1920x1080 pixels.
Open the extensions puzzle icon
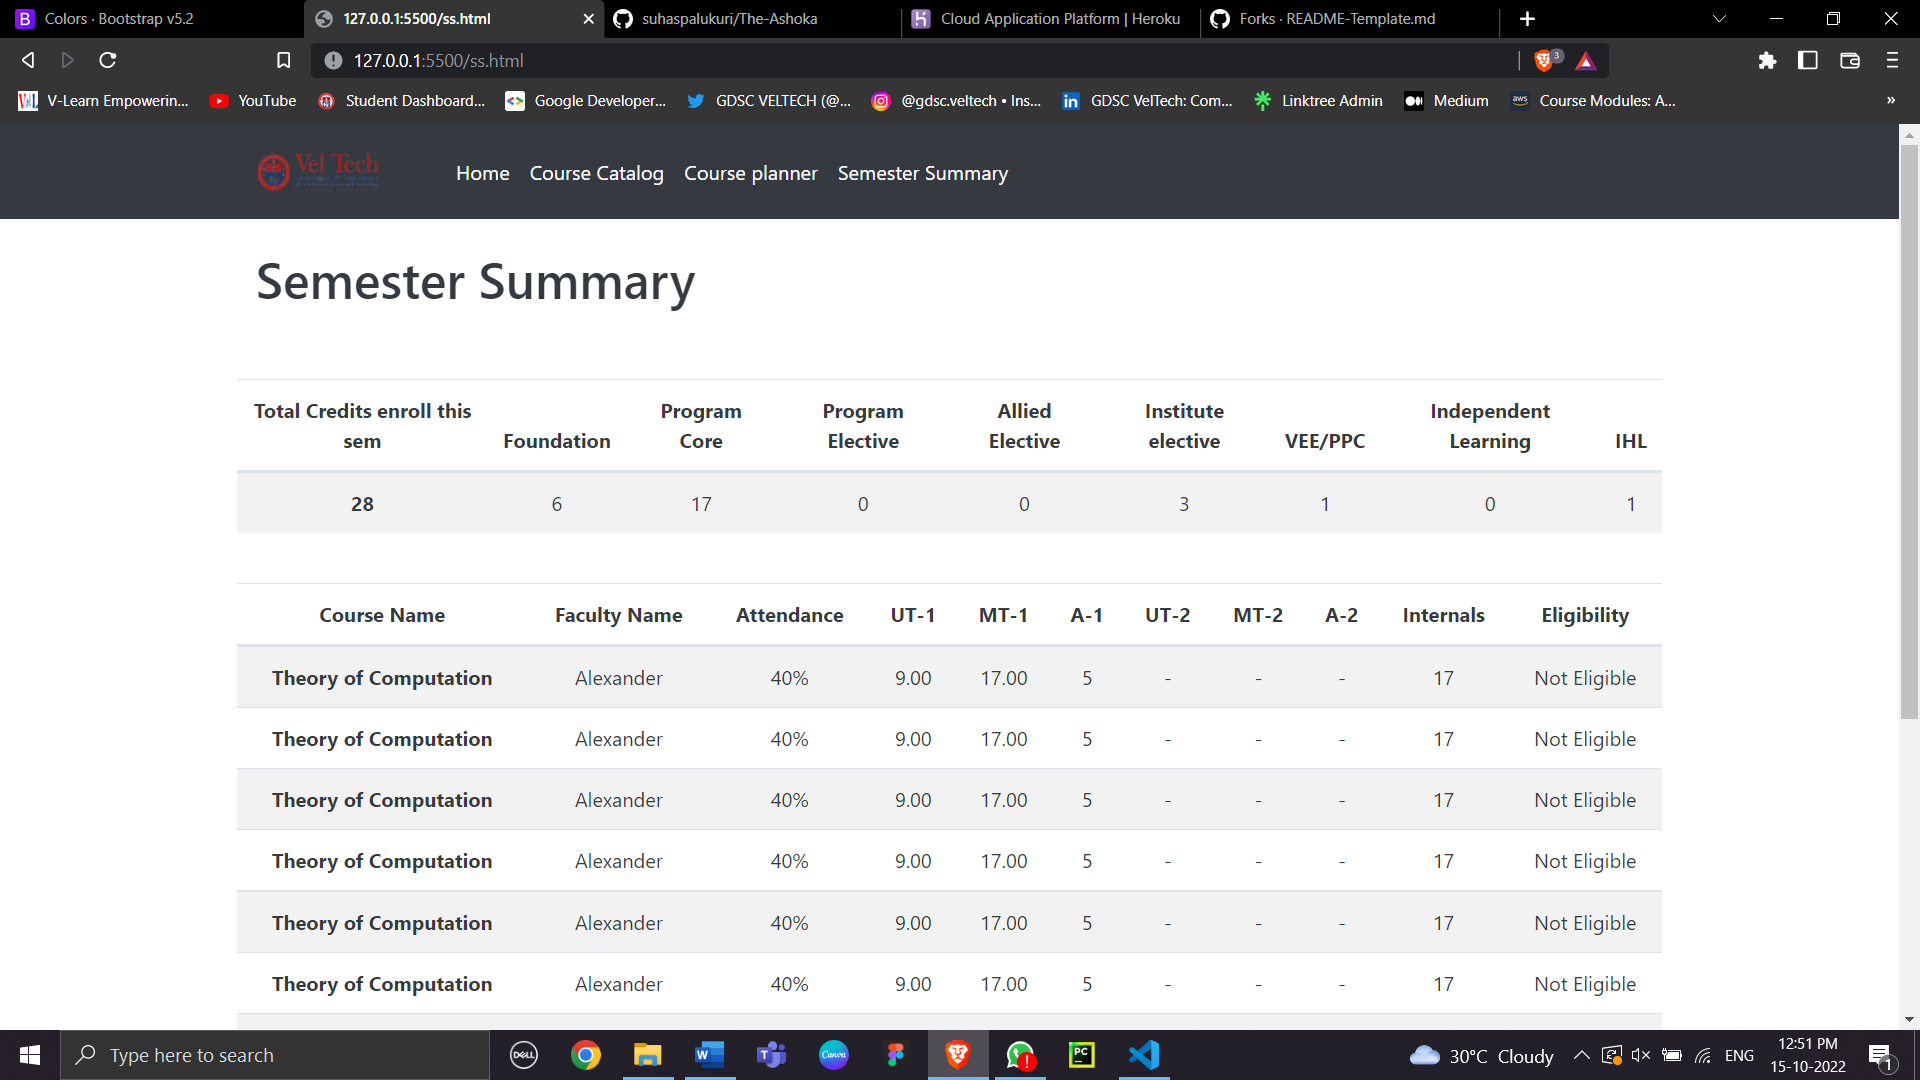click(x=1767, y=61)
